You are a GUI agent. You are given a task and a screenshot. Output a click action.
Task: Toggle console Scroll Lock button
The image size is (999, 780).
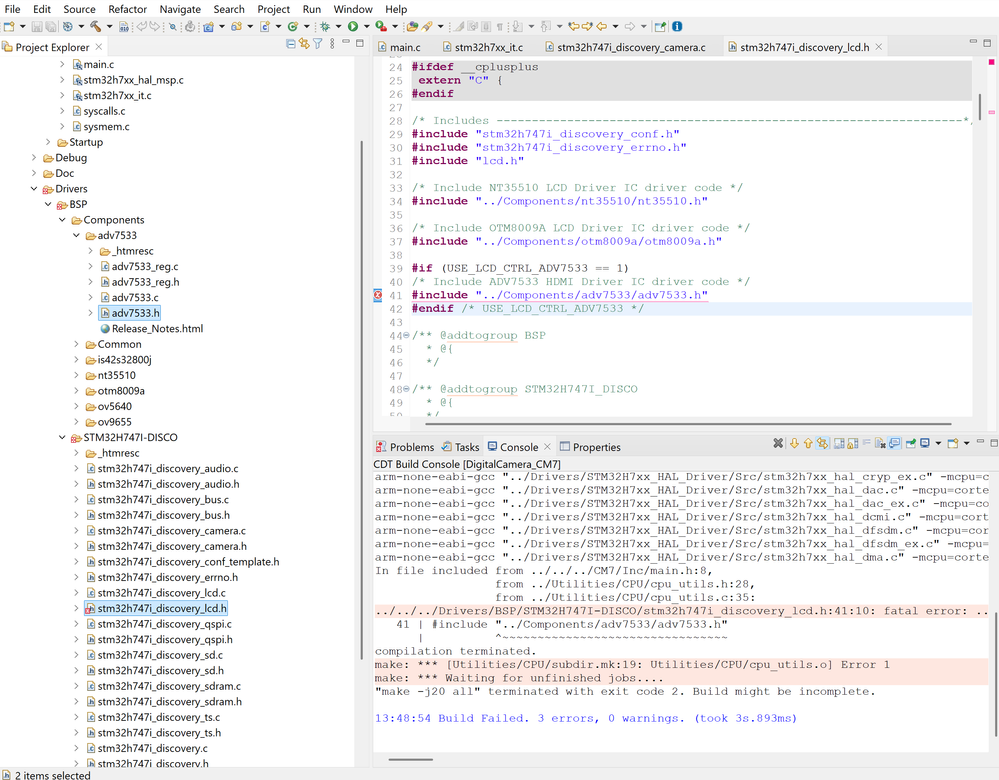[x=853, y=444]
